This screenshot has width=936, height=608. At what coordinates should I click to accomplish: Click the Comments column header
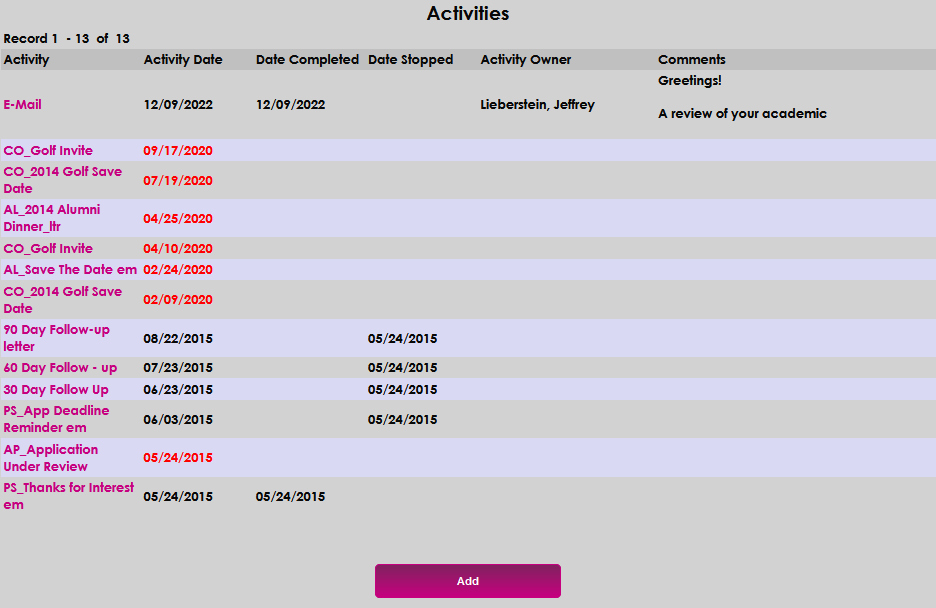(x=690, y=59)
